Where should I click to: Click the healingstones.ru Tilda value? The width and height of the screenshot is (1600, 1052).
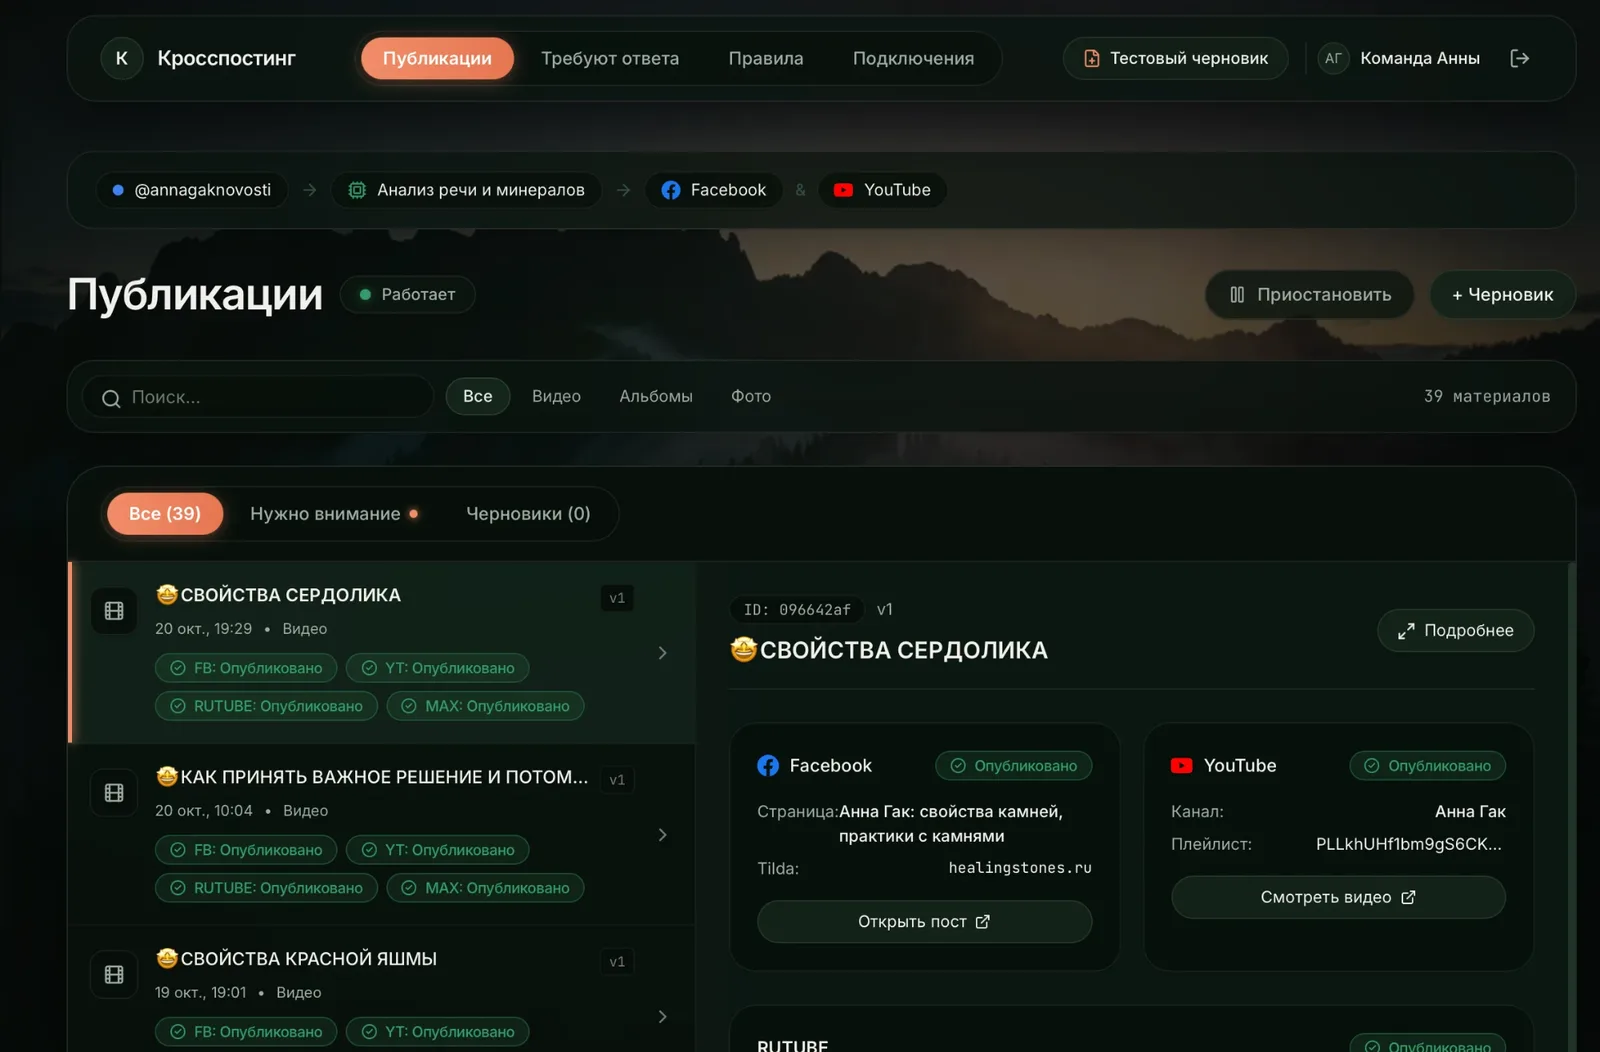pos(1020,868)
